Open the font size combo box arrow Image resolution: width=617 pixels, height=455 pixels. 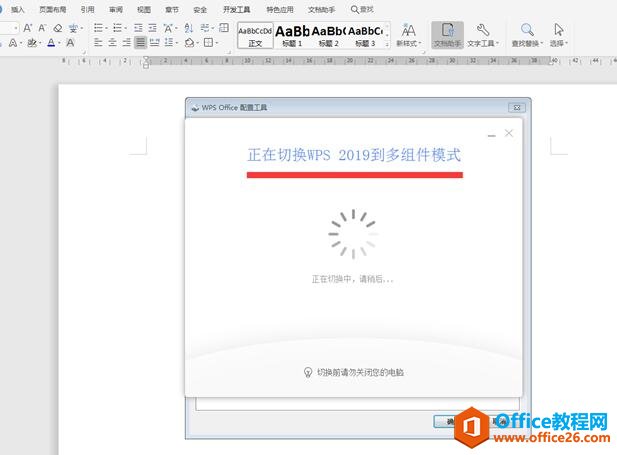pos(16,28)
